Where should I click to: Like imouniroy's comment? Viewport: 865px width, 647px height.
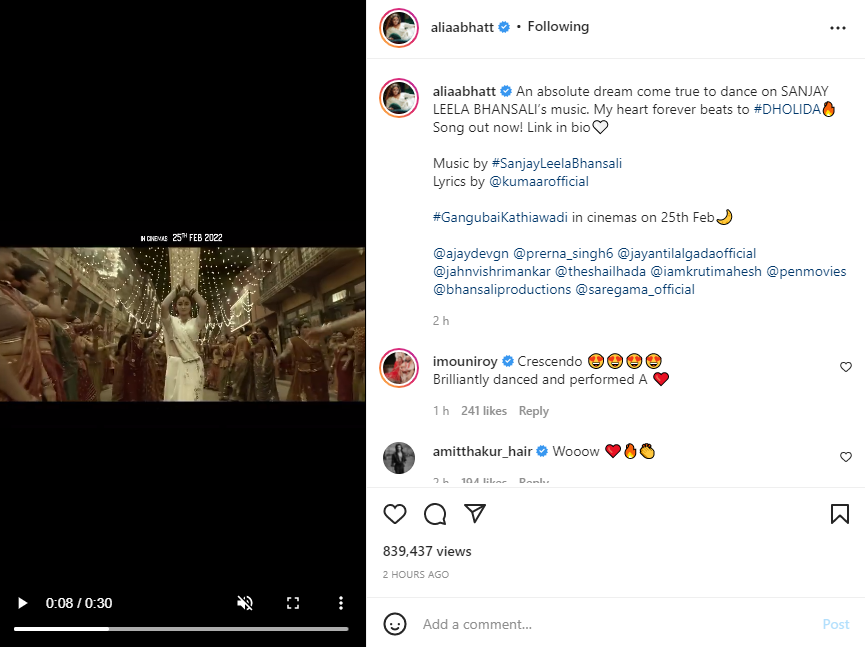[x=846, y=367]
